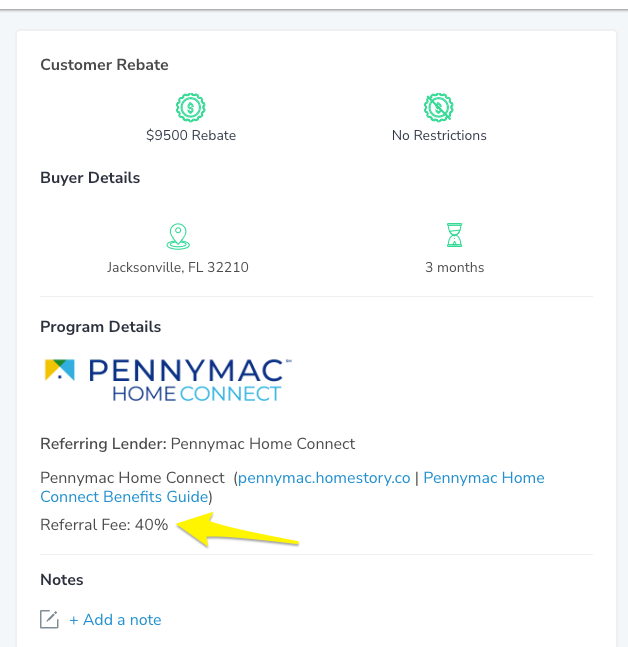Click the Buyer Details heading
Viewport: 628px width, 647px height.
pos(90,178)
